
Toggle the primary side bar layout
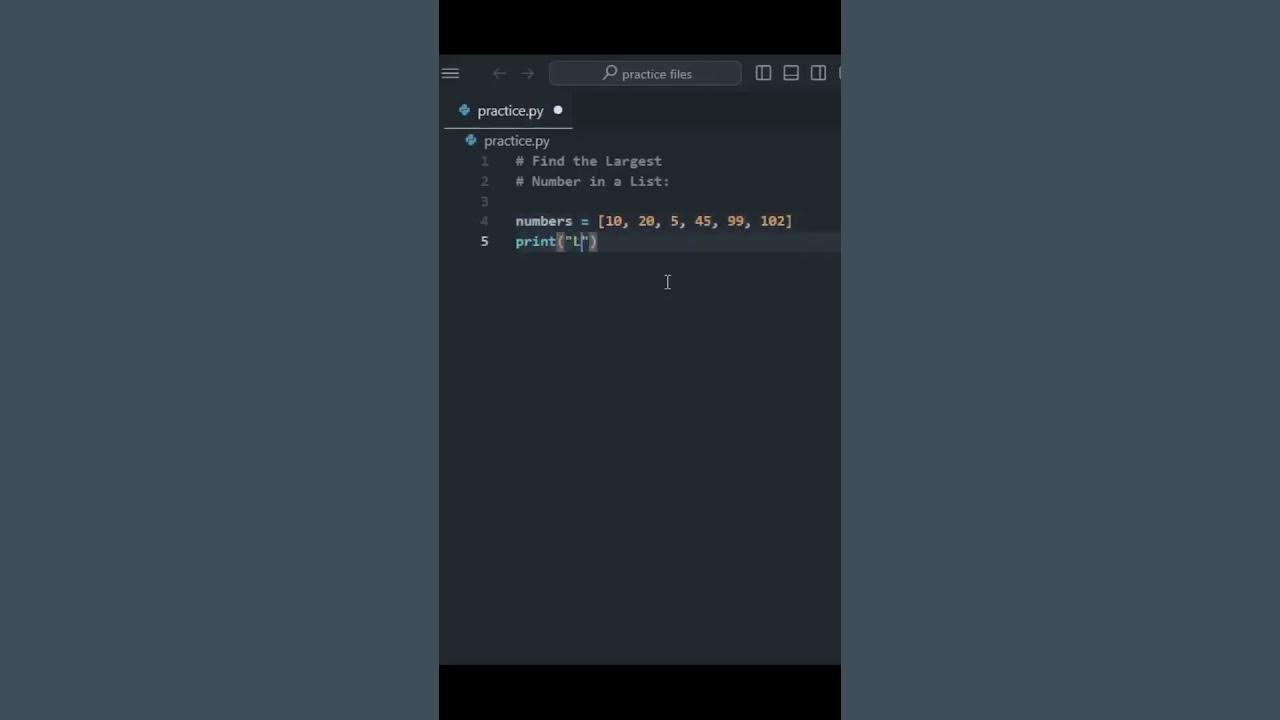click(763, 73)
